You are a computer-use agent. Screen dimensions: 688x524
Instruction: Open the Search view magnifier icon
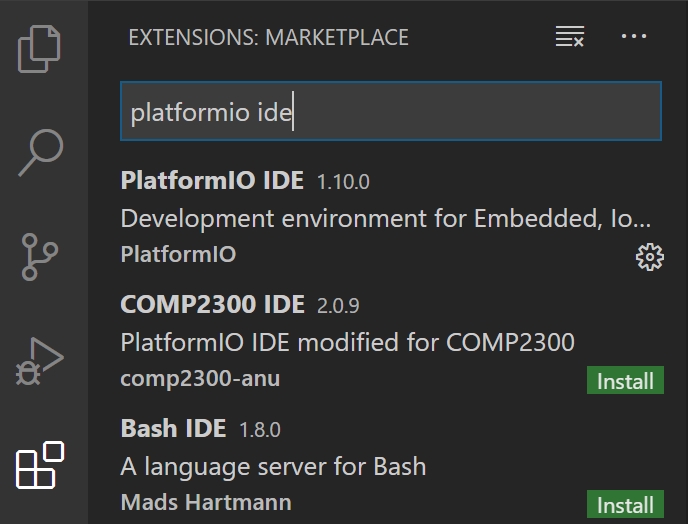click(40, 151)
